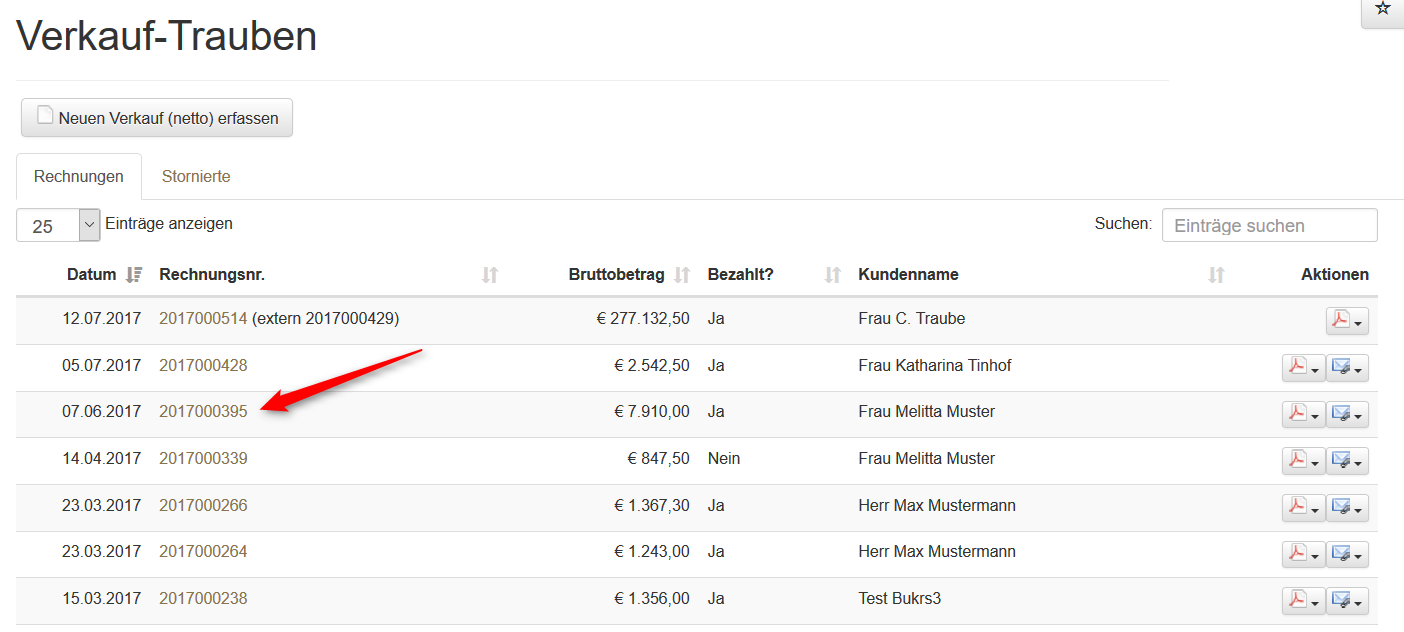Click the Einträge suchen search field
The height and width of the screenshot is (632, 1404).
pos(1269,225)
